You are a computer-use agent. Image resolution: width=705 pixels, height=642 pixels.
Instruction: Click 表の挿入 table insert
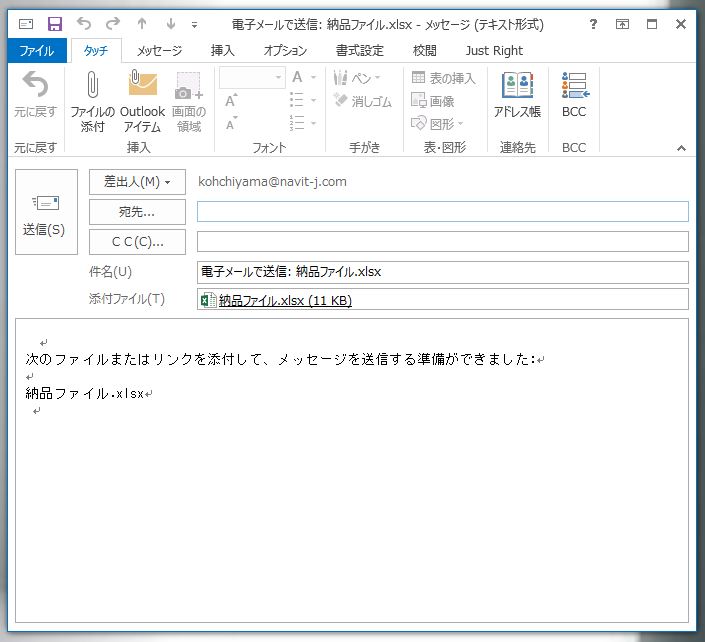[443, 78]
